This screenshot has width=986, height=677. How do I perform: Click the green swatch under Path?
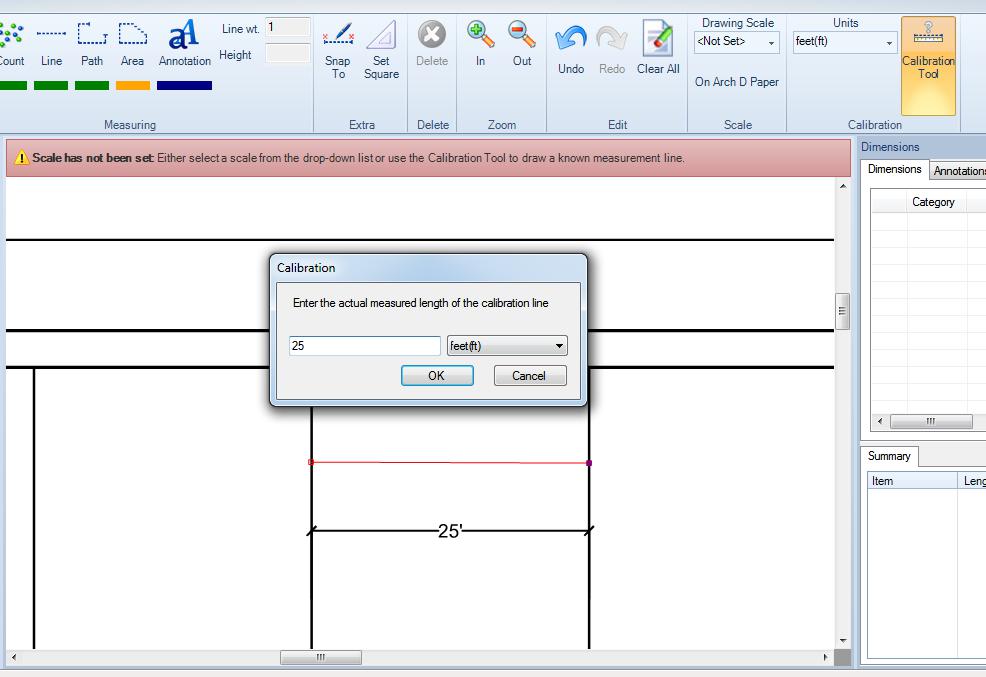(92, 85)
